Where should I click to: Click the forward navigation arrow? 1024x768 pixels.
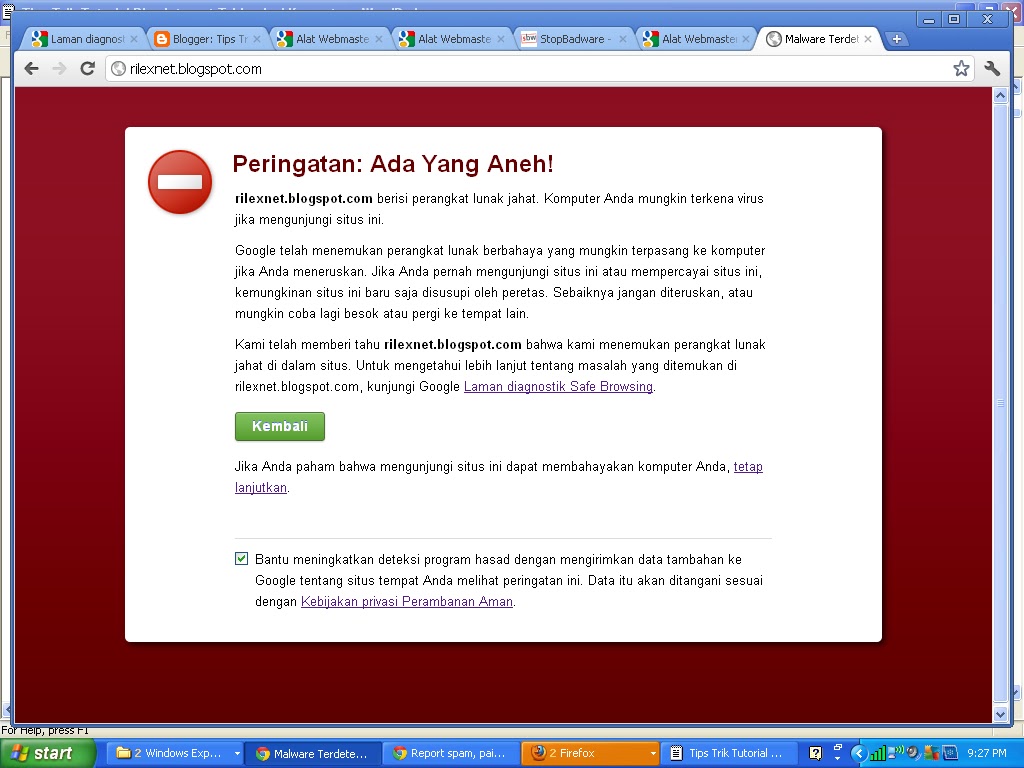59,68
